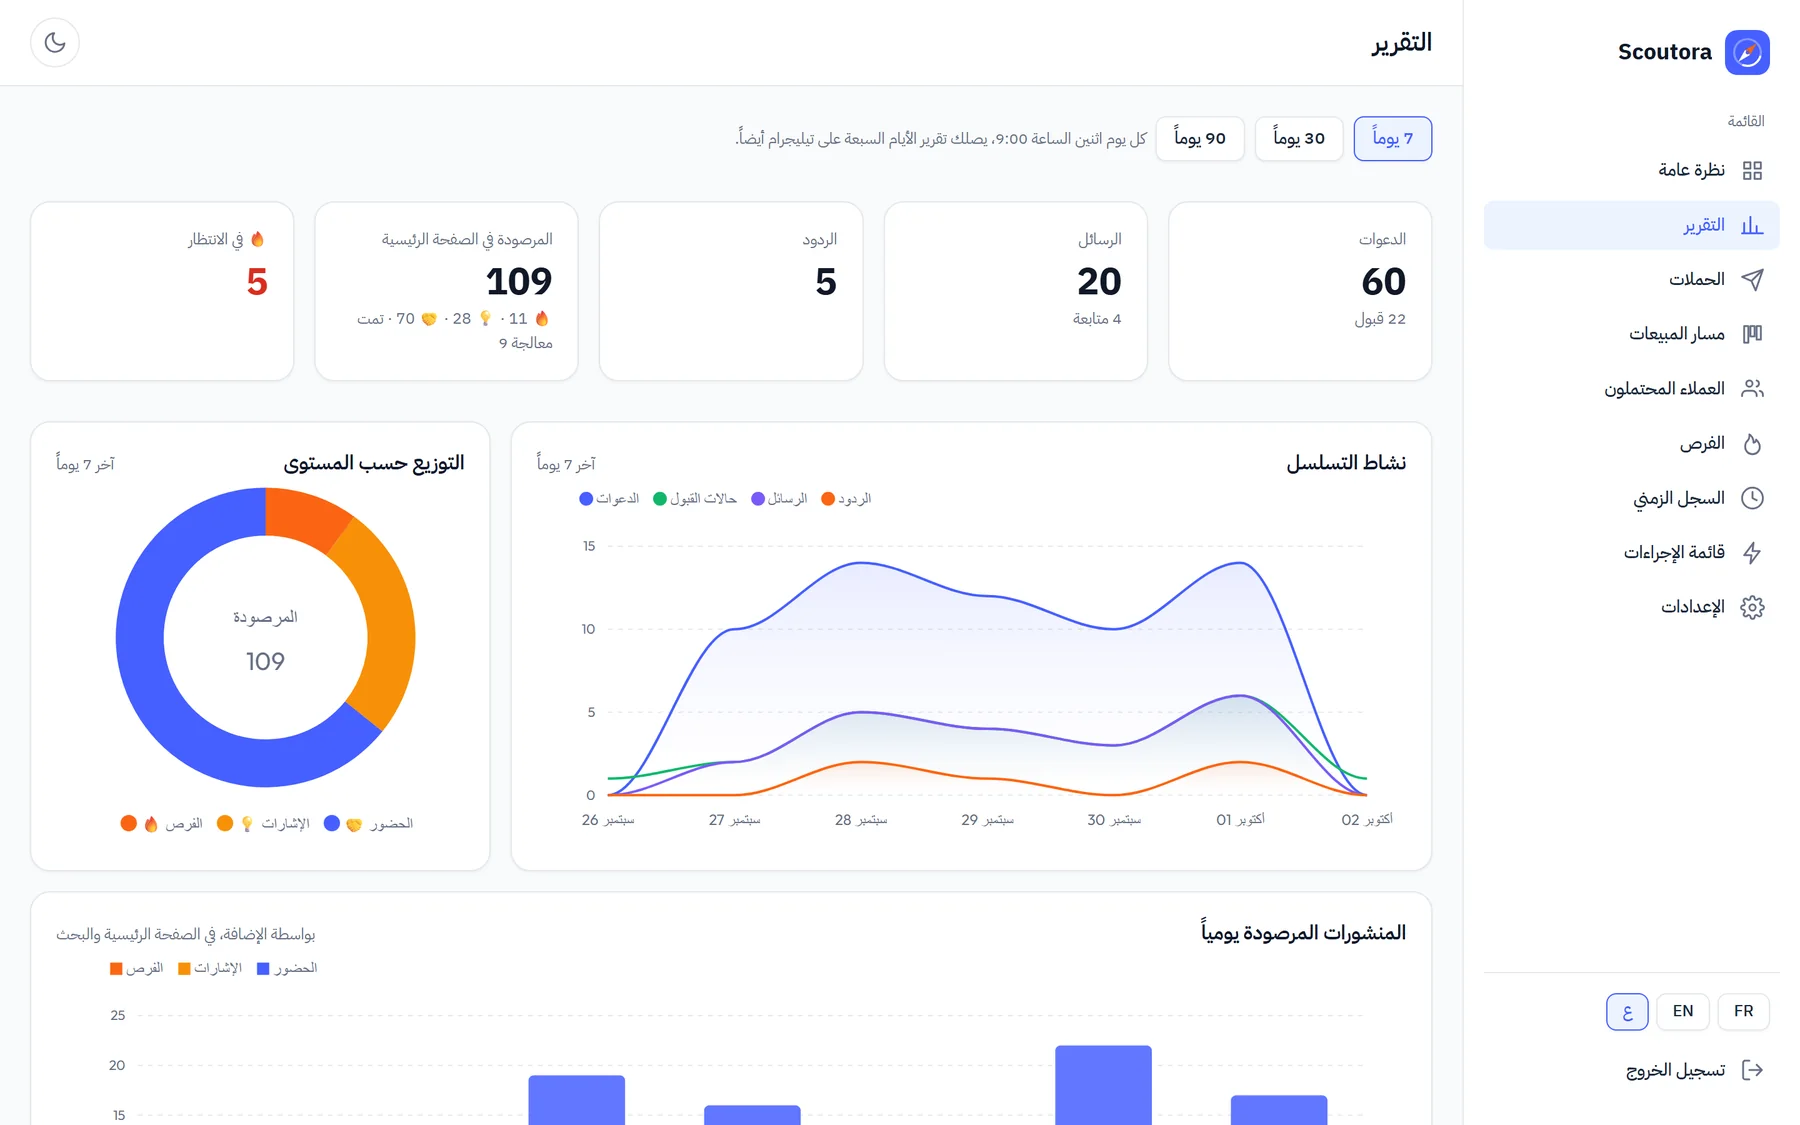Open the الدعوات 60 stat card
1800x1125 pixels.
pyautogui.click(x=1300, y=292)
